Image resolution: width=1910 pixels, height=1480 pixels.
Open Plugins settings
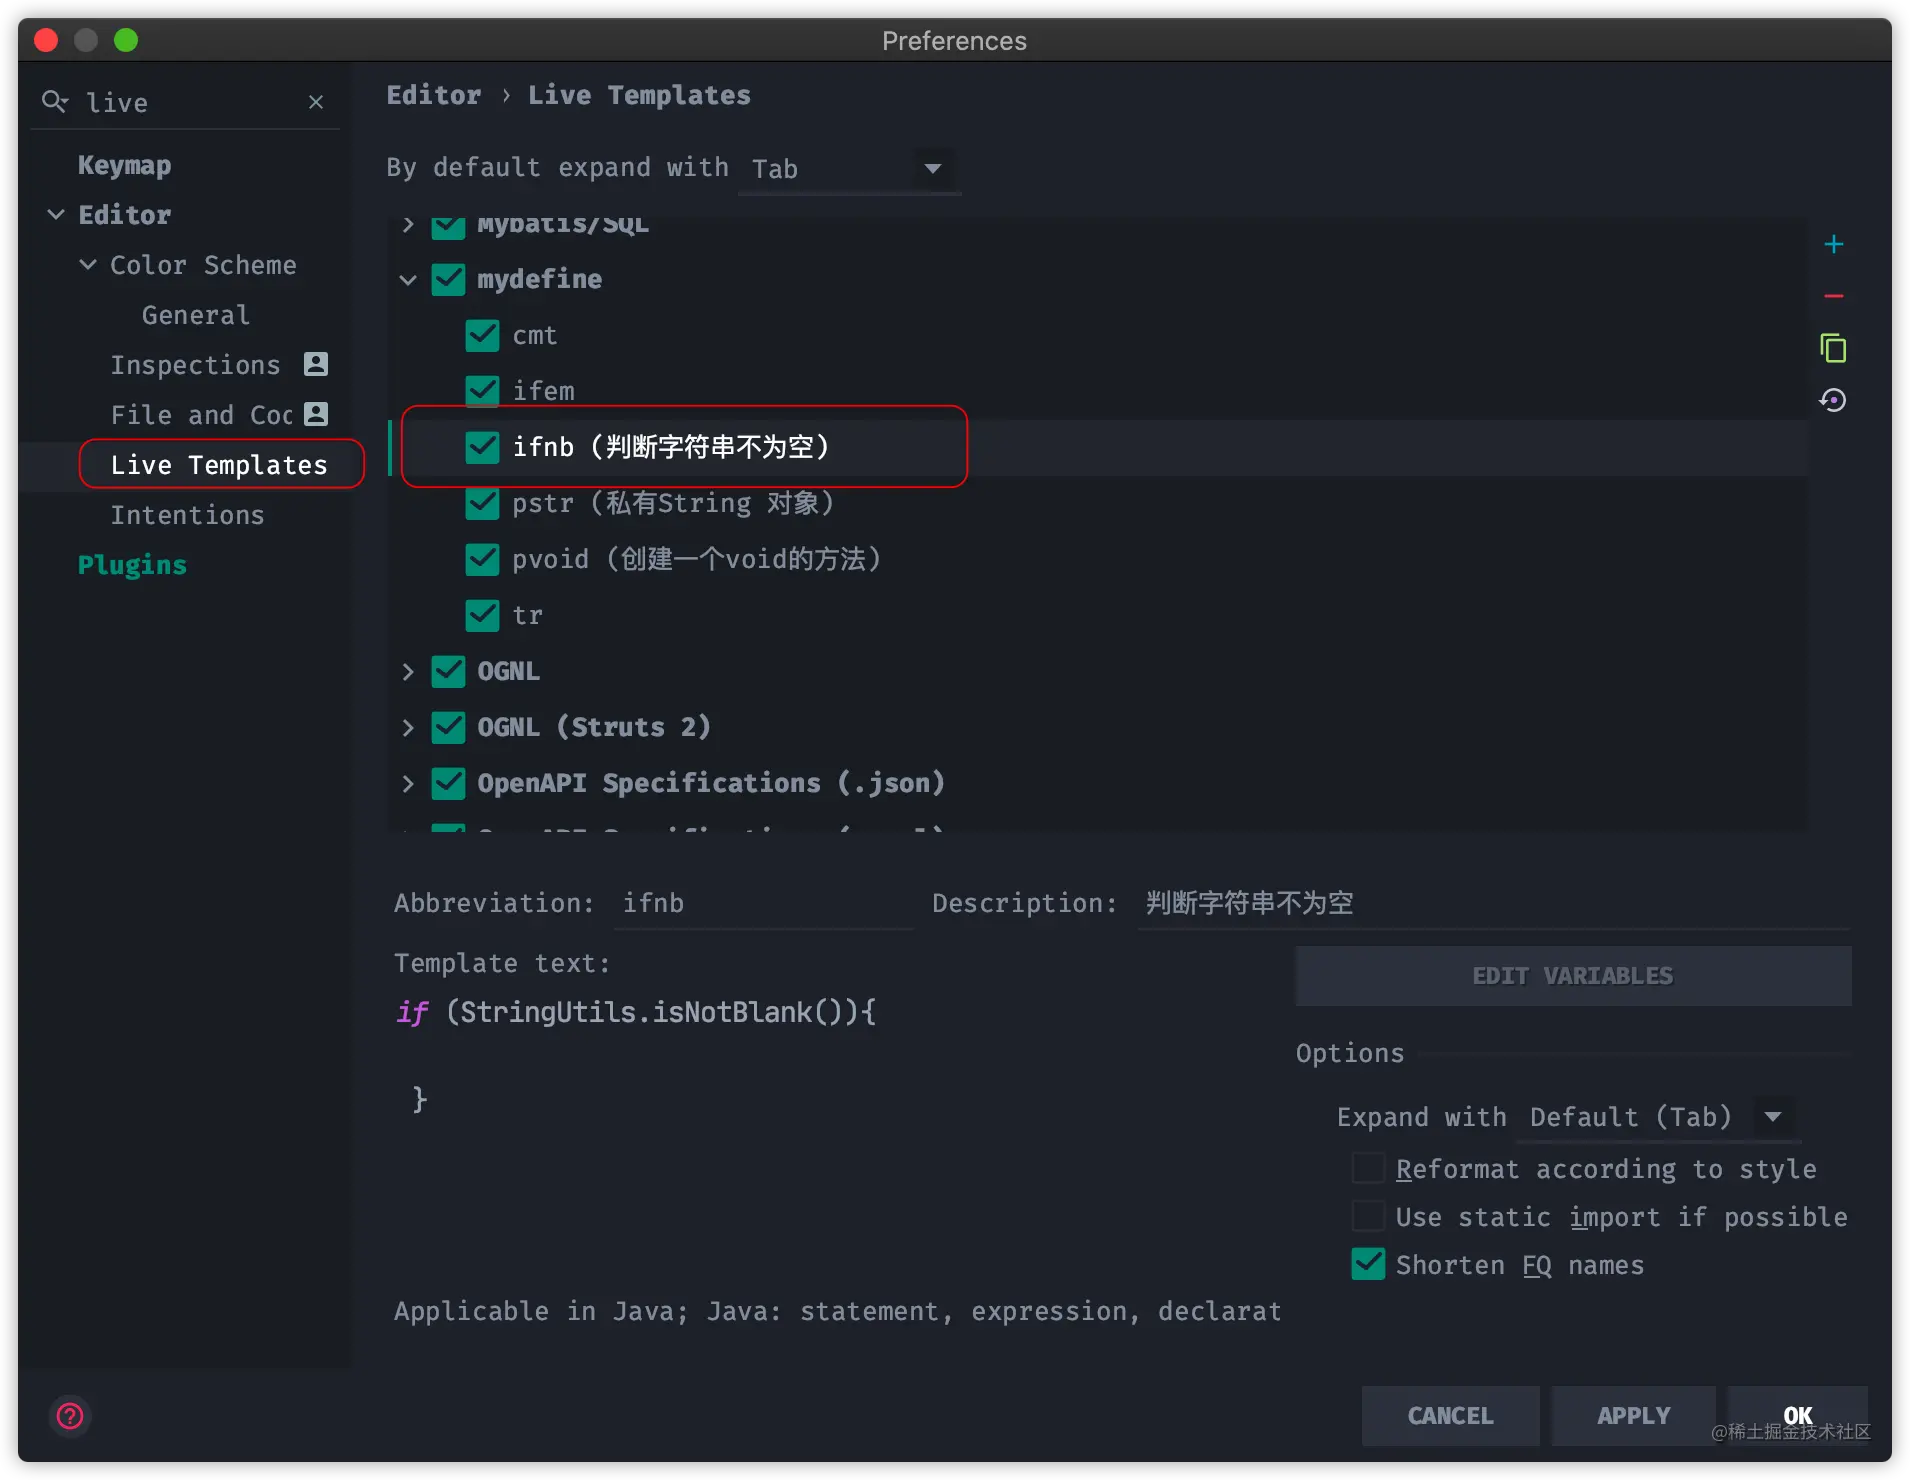pos(132,565)
